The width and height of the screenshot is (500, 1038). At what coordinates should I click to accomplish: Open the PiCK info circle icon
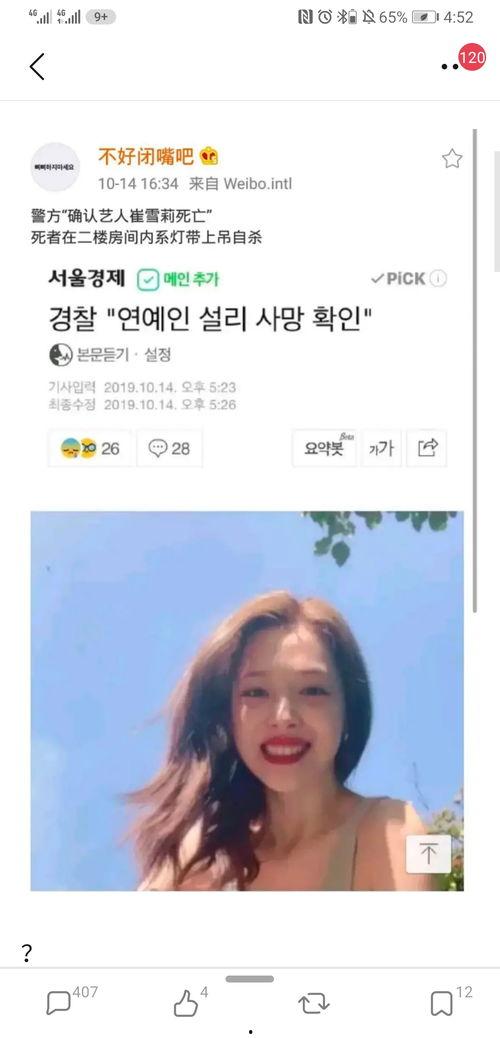[438, 279]
